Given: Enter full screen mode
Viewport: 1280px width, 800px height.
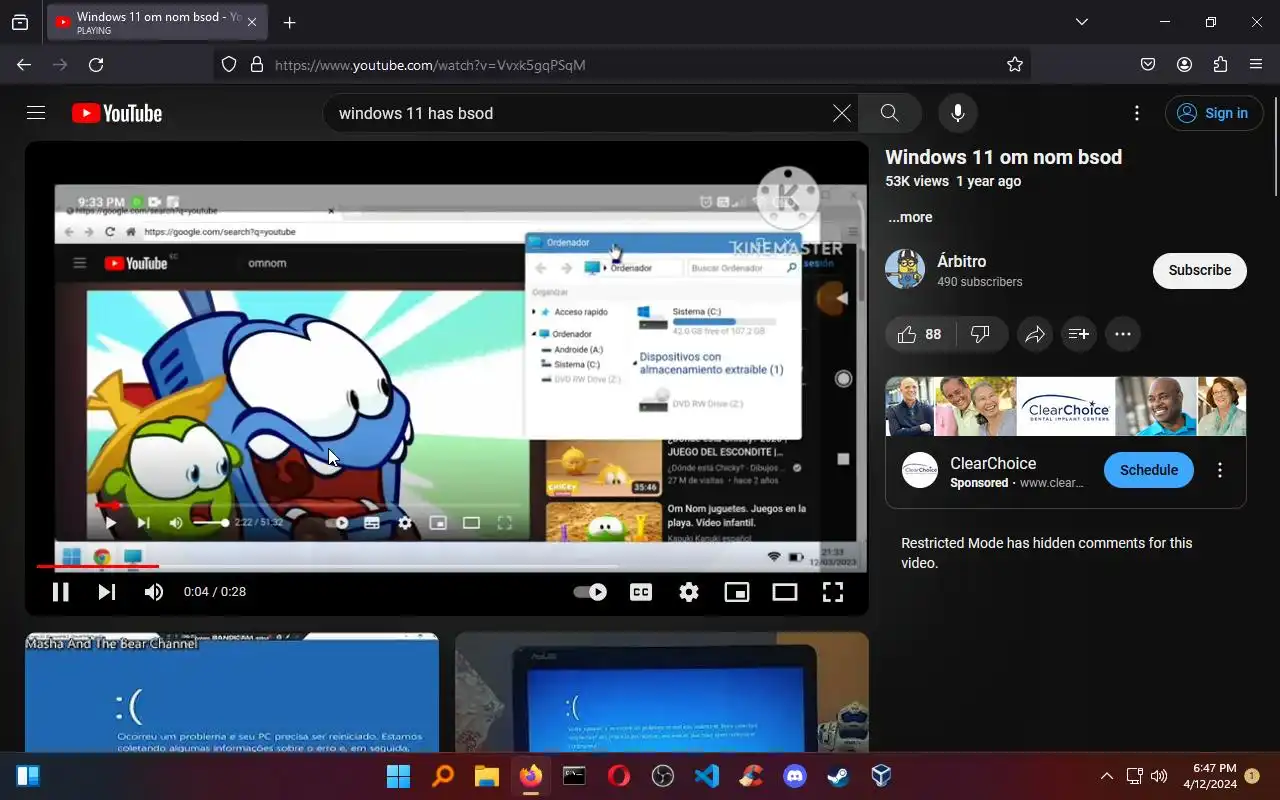Looking at the screenshot, I should point(833,592).
